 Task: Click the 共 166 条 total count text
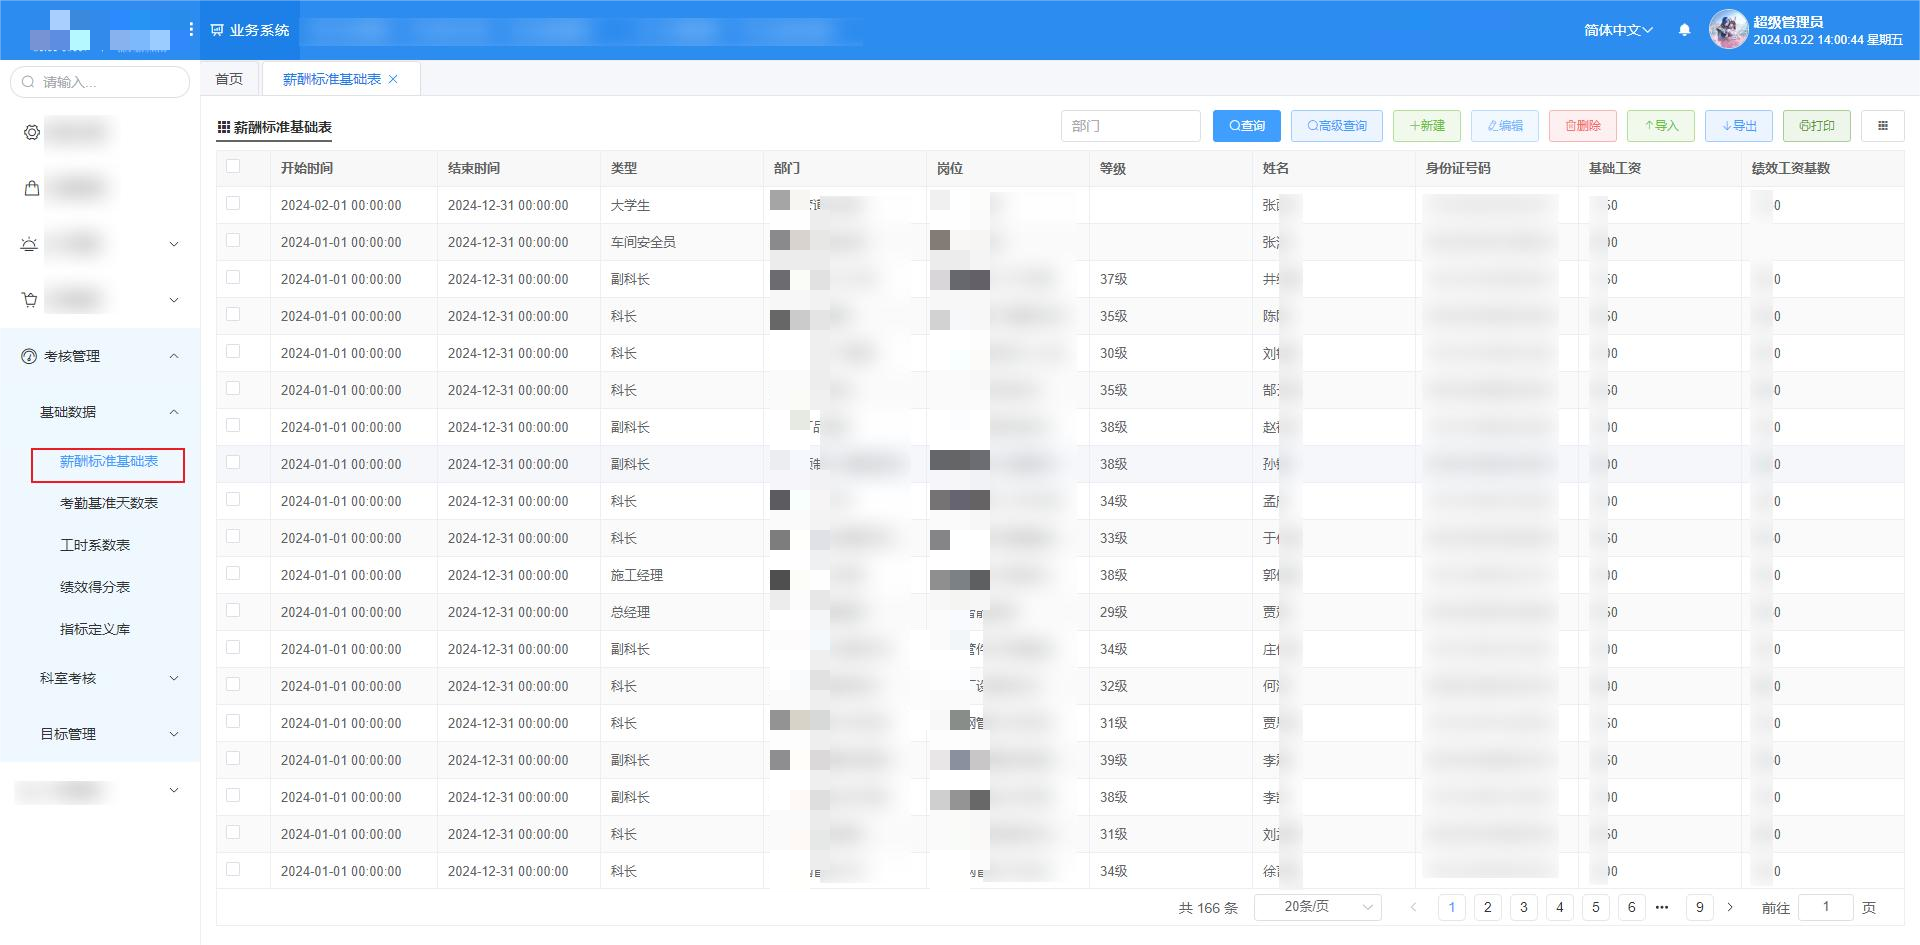coord(1208,908)
